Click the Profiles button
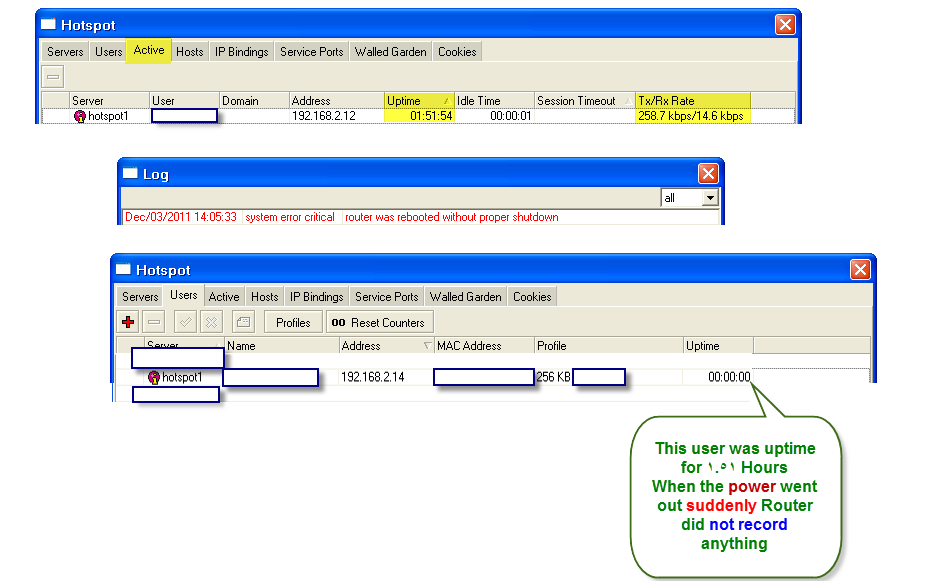 (292, 321)
